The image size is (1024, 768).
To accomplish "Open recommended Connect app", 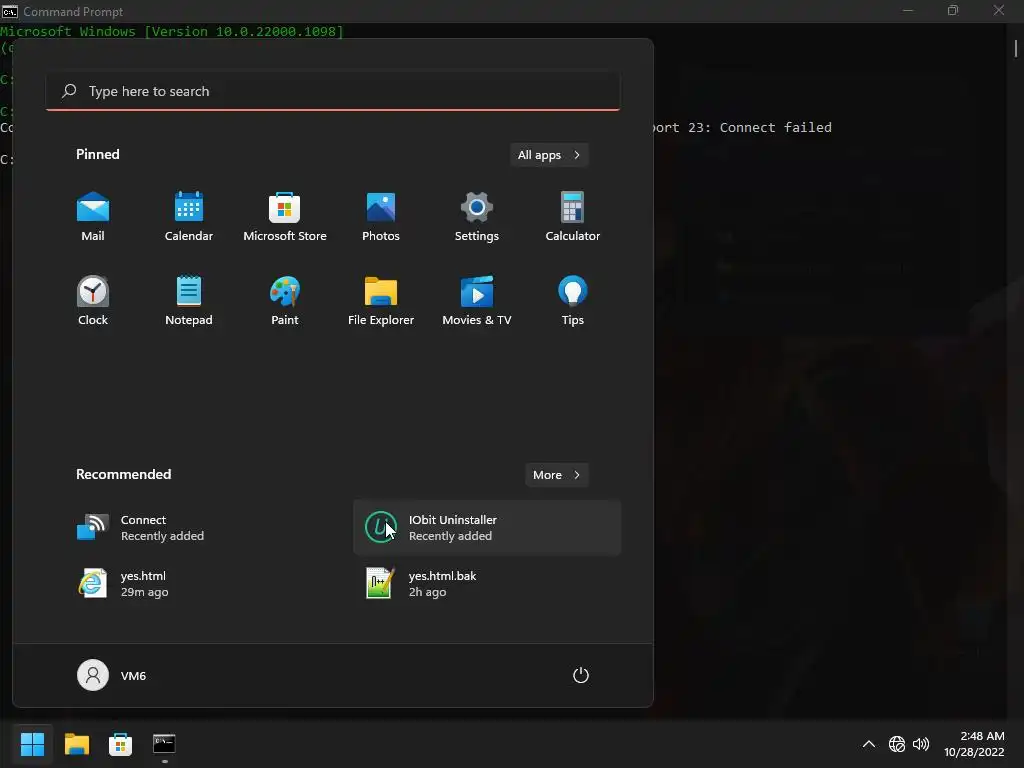I will click(x=199, y=528).
